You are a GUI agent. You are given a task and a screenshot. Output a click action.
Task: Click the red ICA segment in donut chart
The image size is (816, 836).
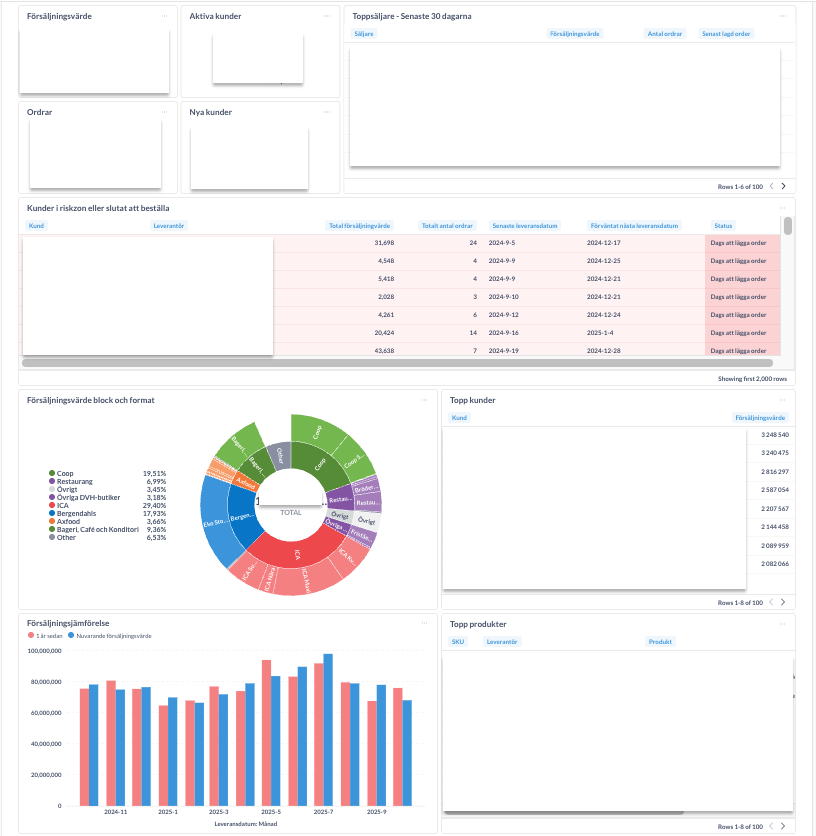[295, 552]
